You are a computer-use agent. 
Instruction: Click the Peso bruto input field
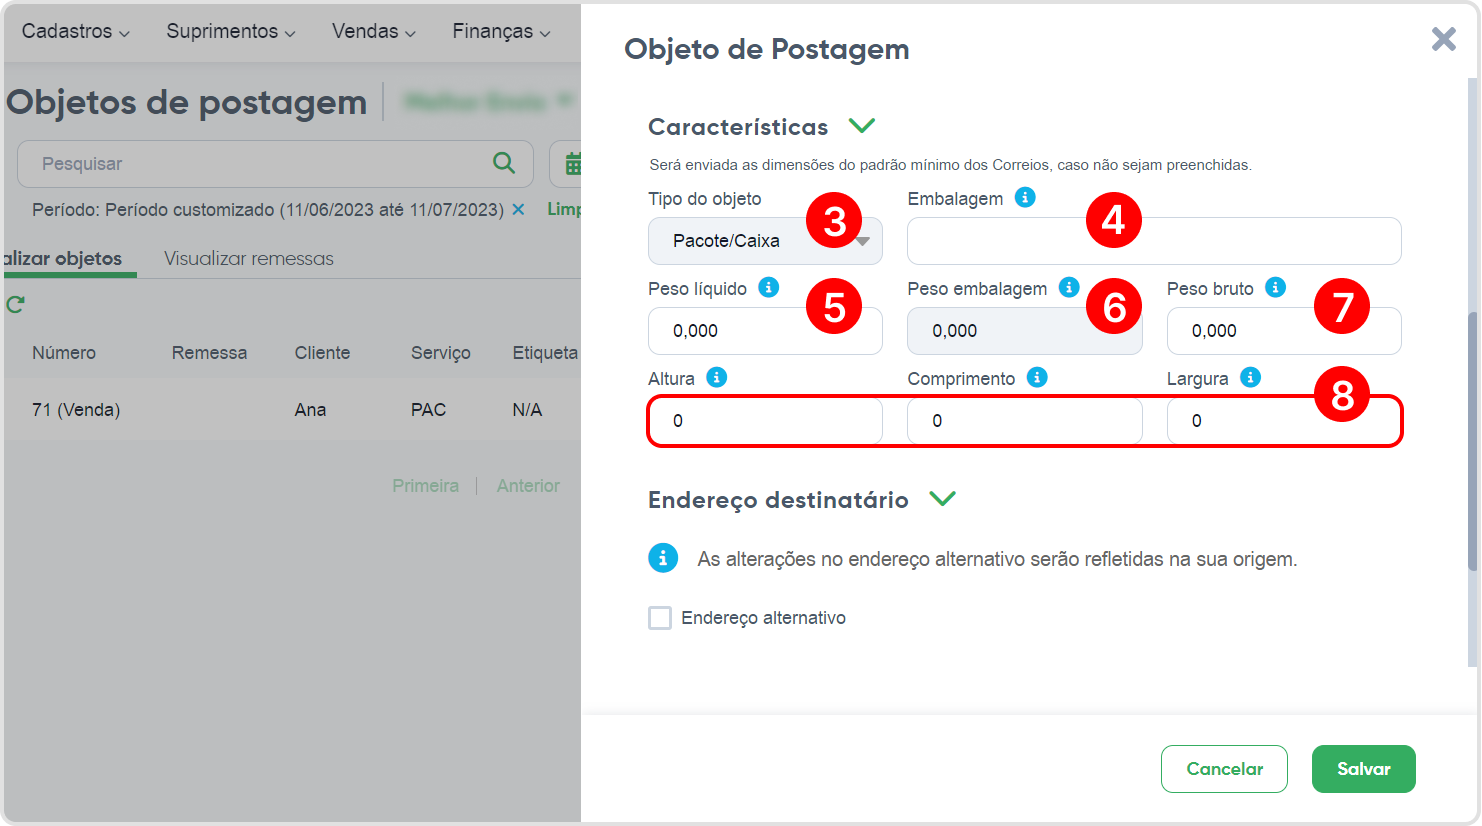(x=1284, y=331)
